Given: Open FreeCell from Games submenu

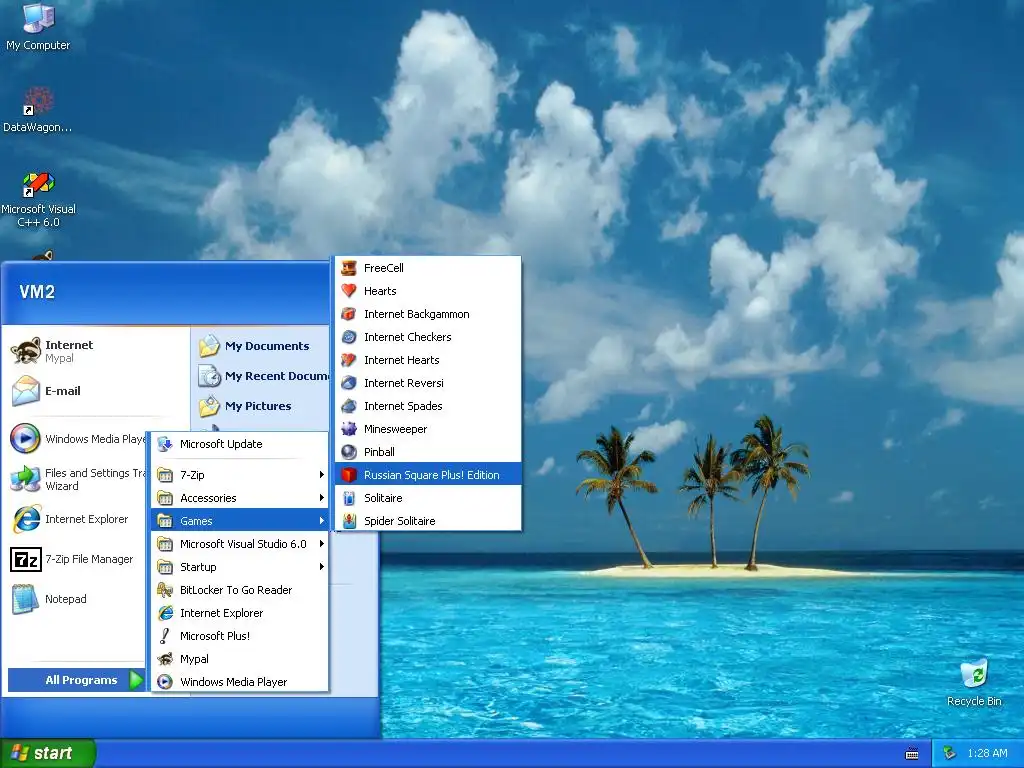Looking at the screenshot, I should tap(428, 268).
